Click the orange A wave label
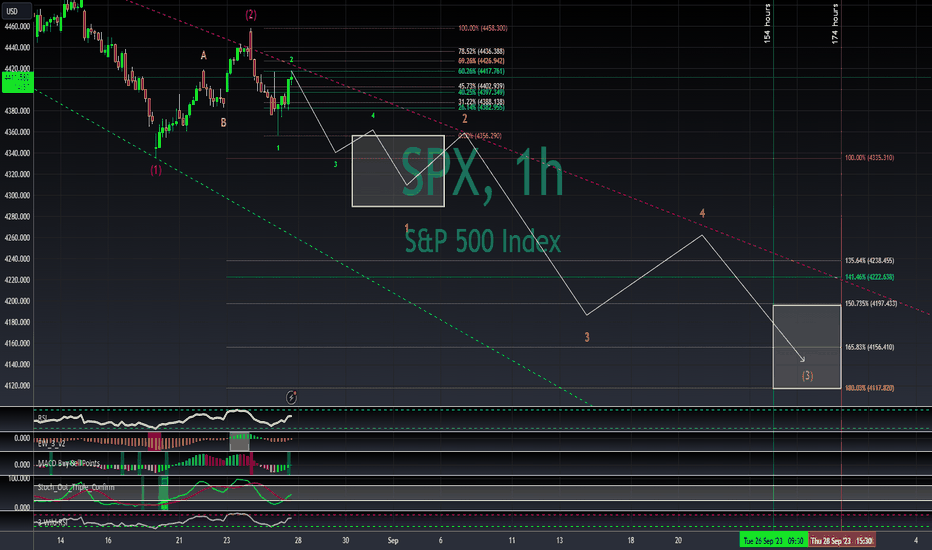The width and height of the screenshot is (932, 550). (203, 55)
